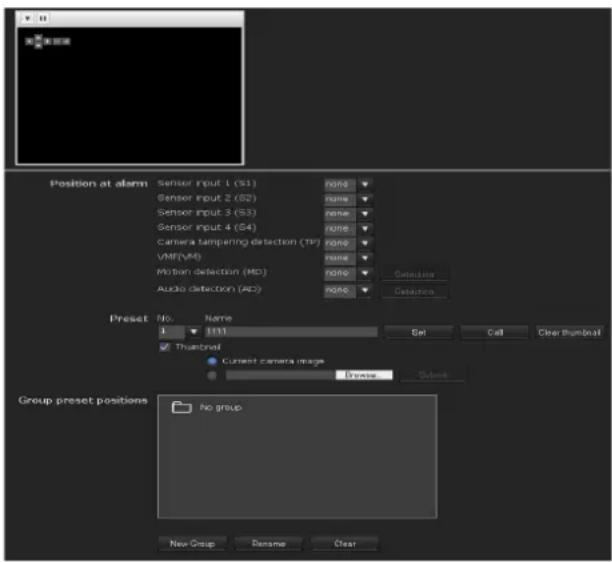Open the viewer toolbar dropdown arrow
Image resolution: width=612 pixels, height=562 pixels.
tap(28, 18)
